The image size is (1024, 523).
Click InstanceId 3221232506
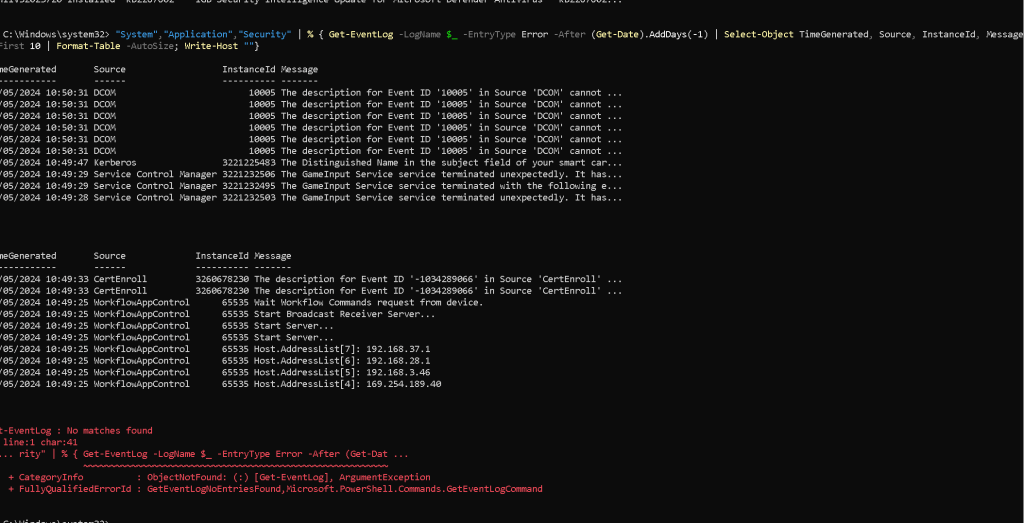point(248,174)
